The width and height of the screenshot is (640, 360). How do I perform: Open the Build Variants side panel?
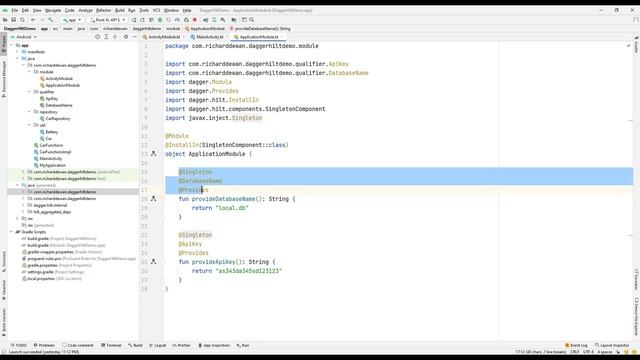pos(4,321)
